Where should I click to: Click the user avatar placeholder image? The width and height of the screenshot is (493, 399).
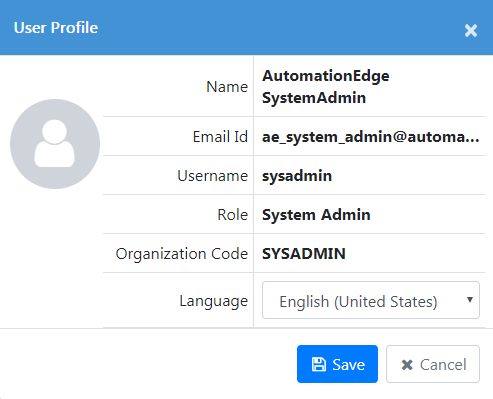(55, 144)
